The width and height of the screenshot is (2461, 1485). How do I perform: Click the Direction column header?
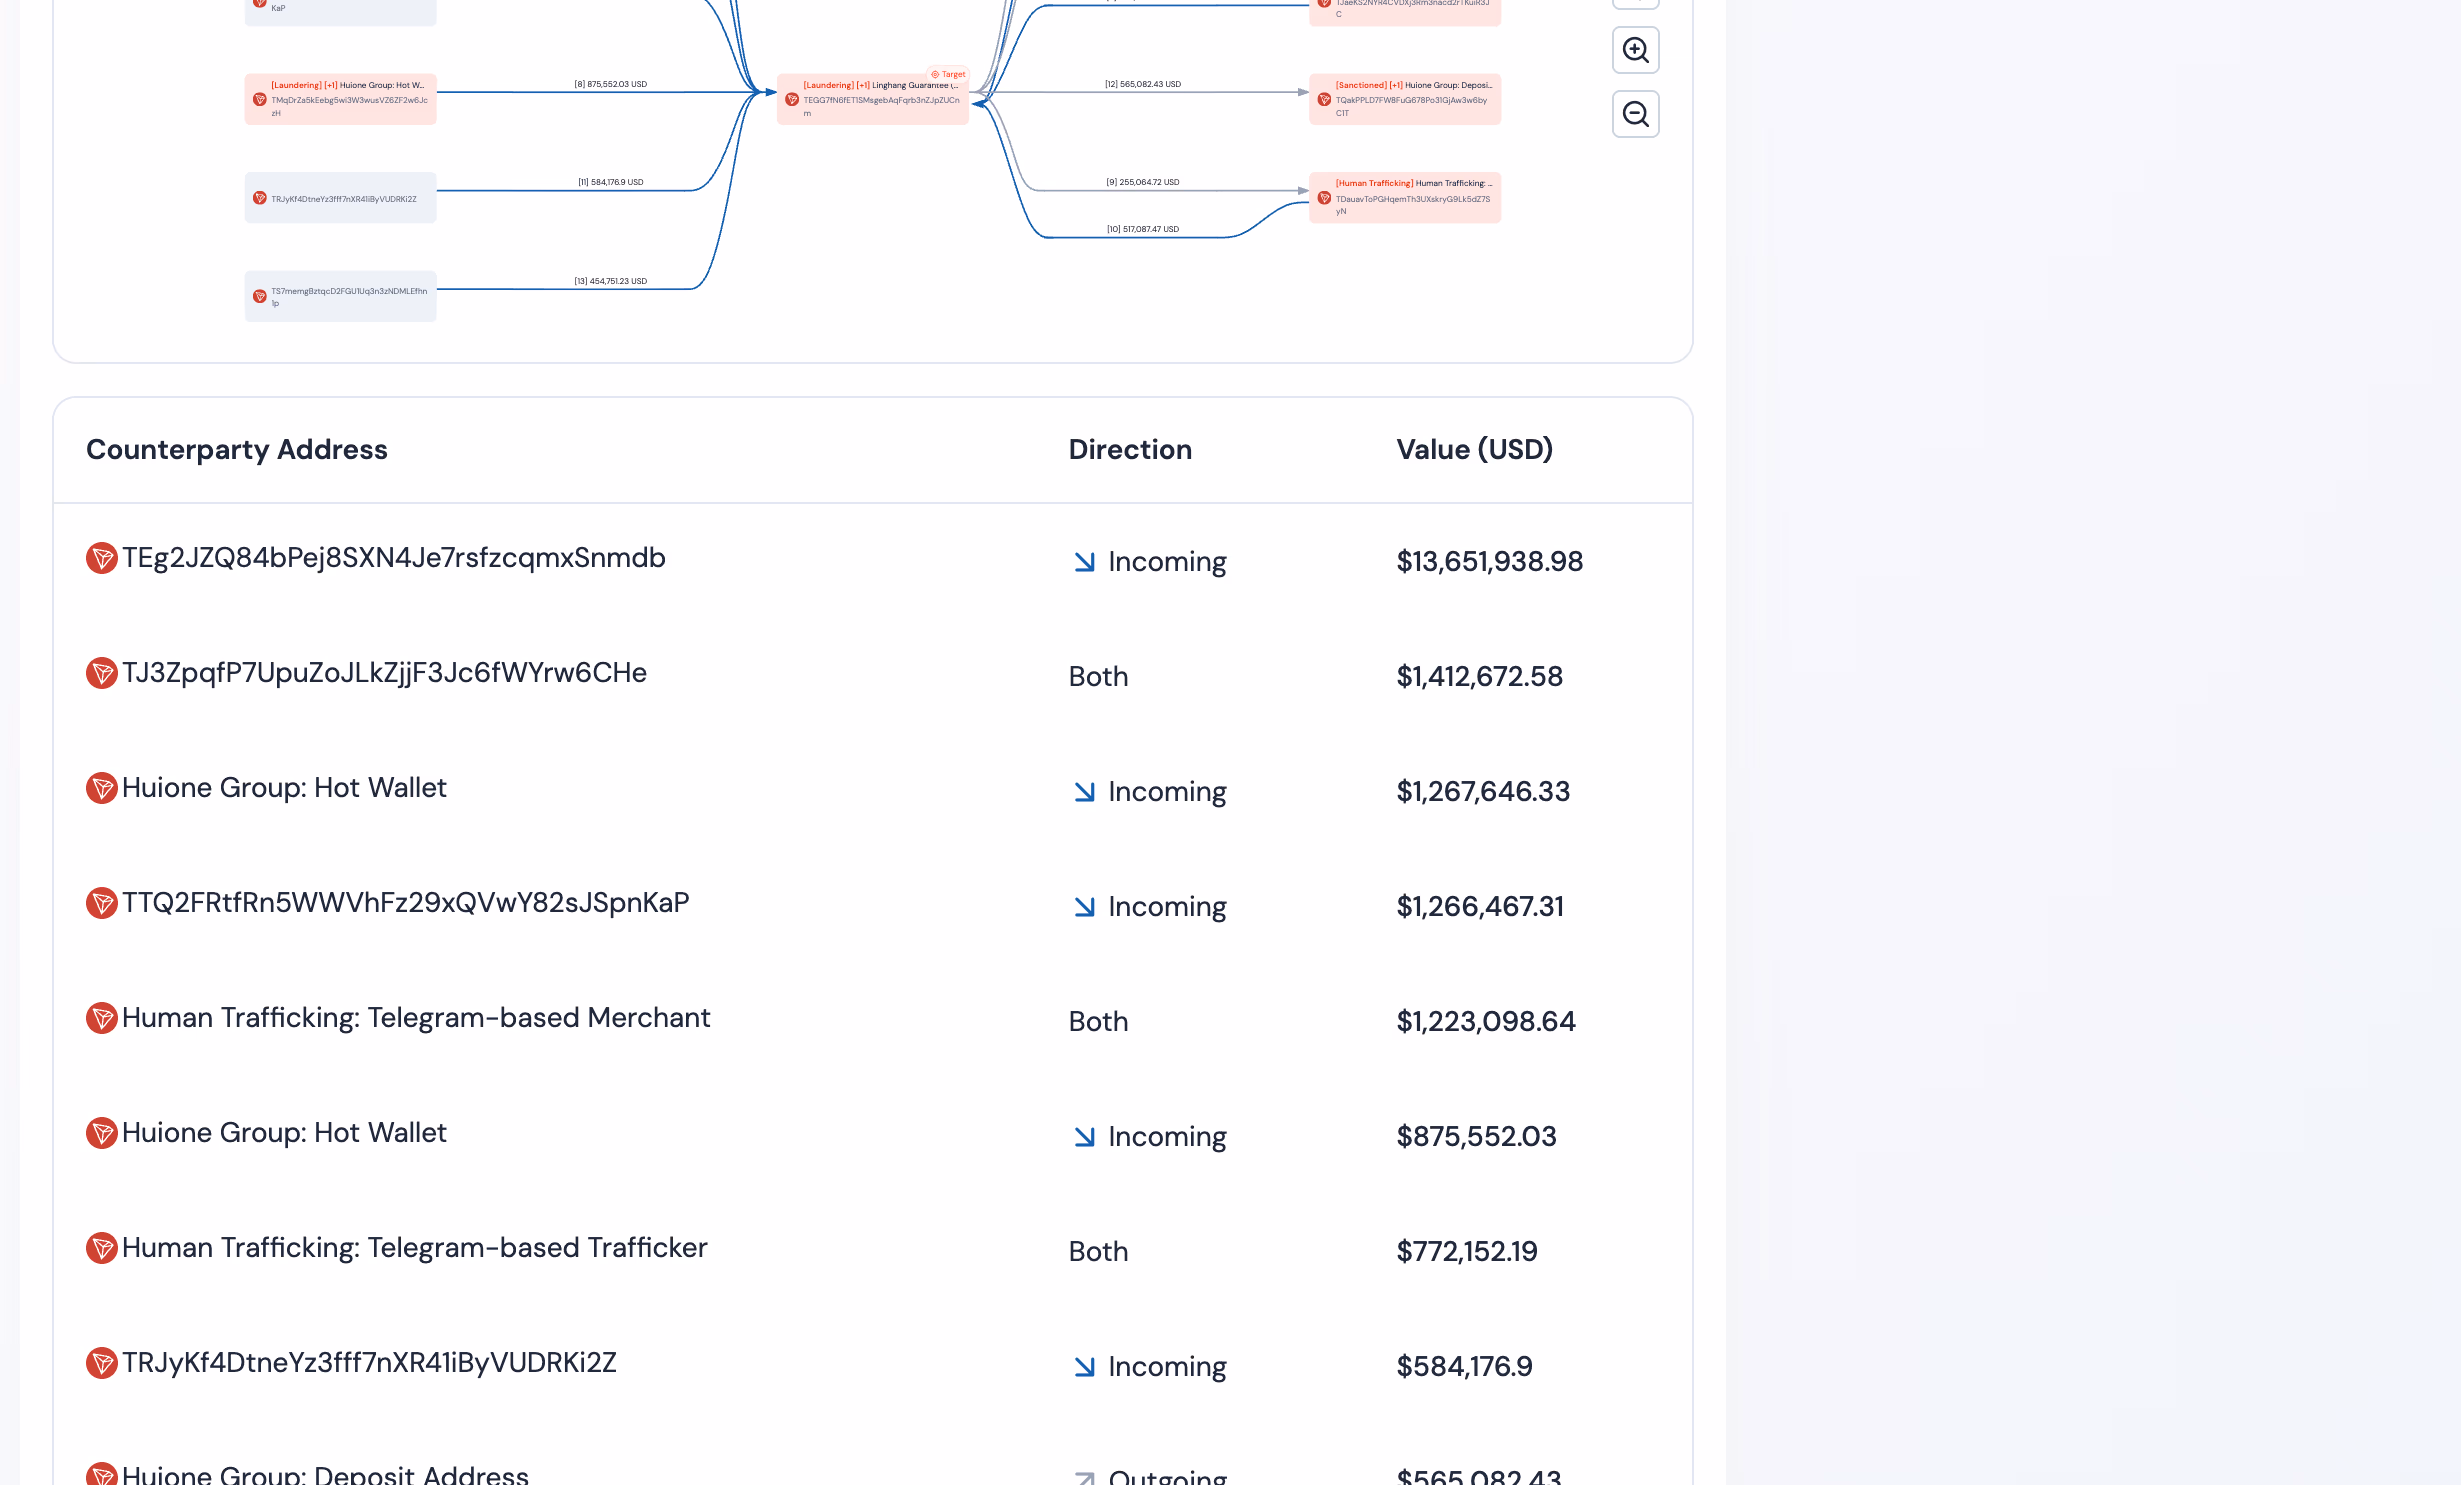pos(1130,450)
